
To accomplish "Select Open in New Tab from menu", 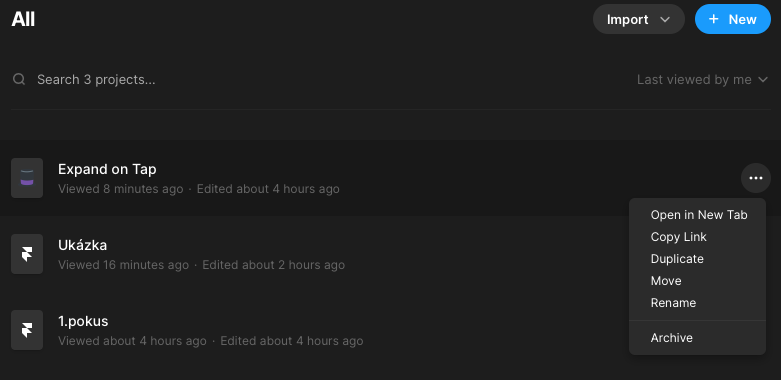I will point(697,215).
